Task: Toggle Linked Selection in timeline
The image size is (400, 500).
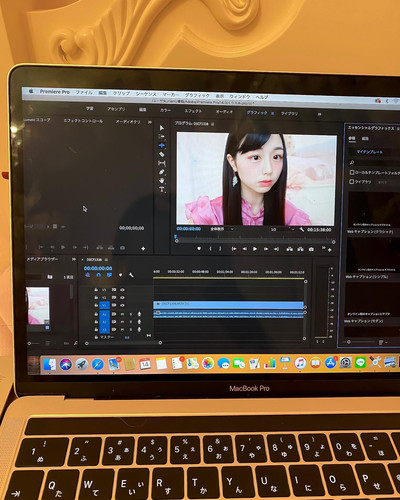Action: (x=109, y=275)
